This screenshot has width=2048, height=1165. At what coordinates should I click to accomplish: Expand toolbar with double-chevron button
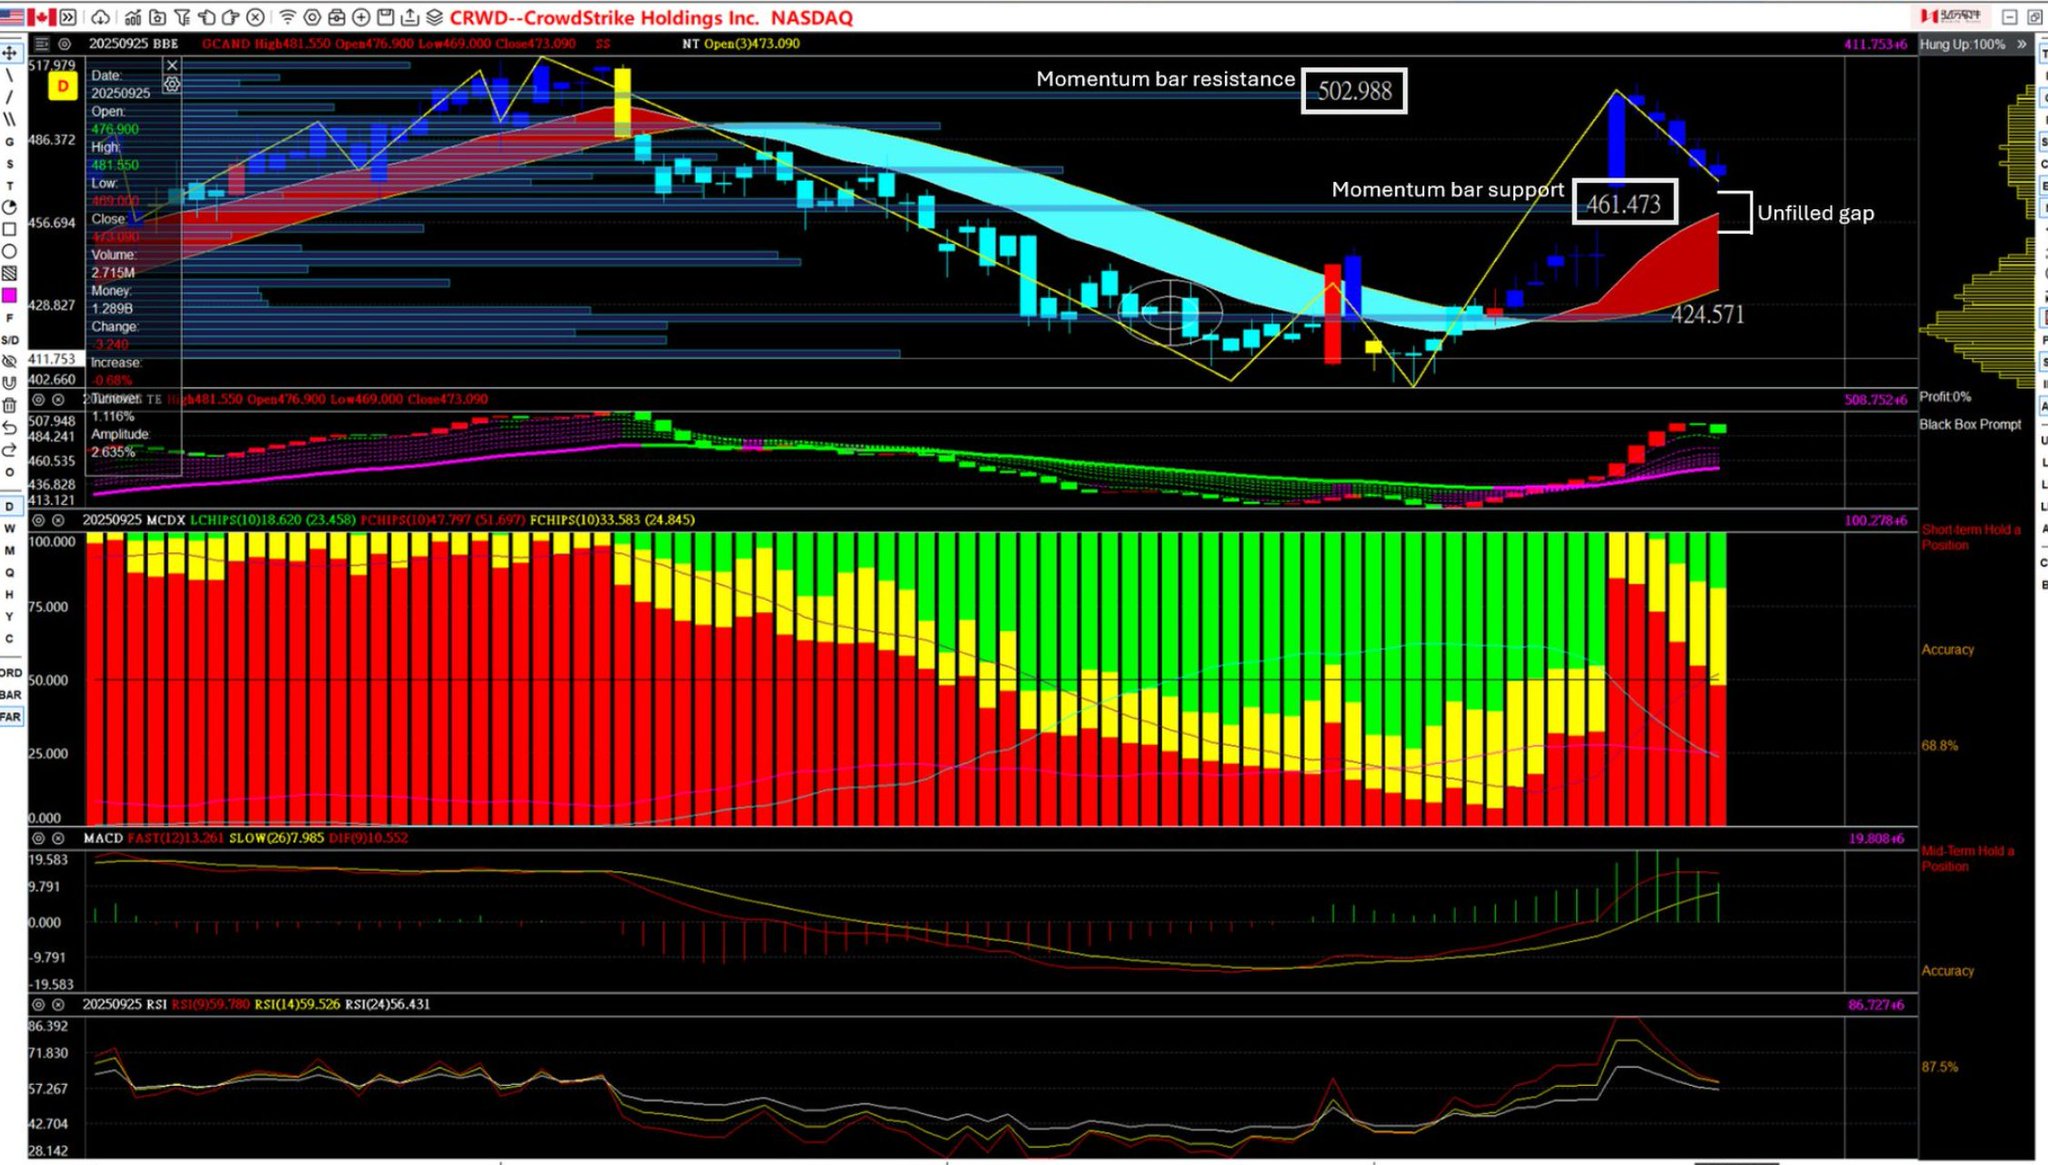(x=68, y=17)
